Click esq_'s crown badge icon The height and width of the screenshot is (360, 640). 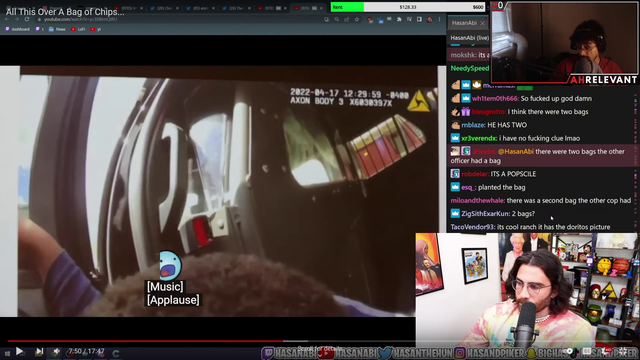455,187
